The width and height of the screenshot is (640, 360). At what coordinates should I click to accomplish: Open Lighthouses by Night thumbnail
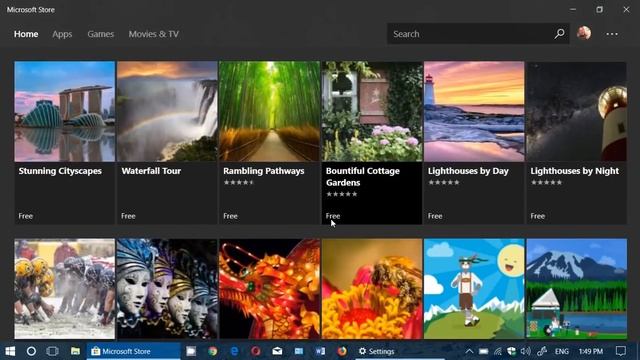point(576,111)
